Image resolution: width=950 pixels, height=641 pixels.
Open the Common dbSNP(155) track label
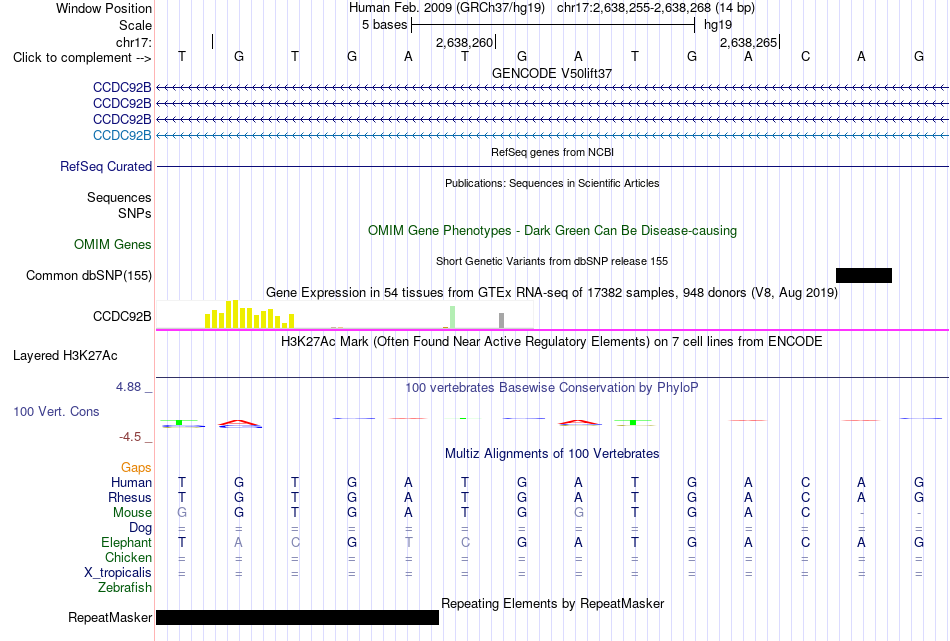click(88, 276)
